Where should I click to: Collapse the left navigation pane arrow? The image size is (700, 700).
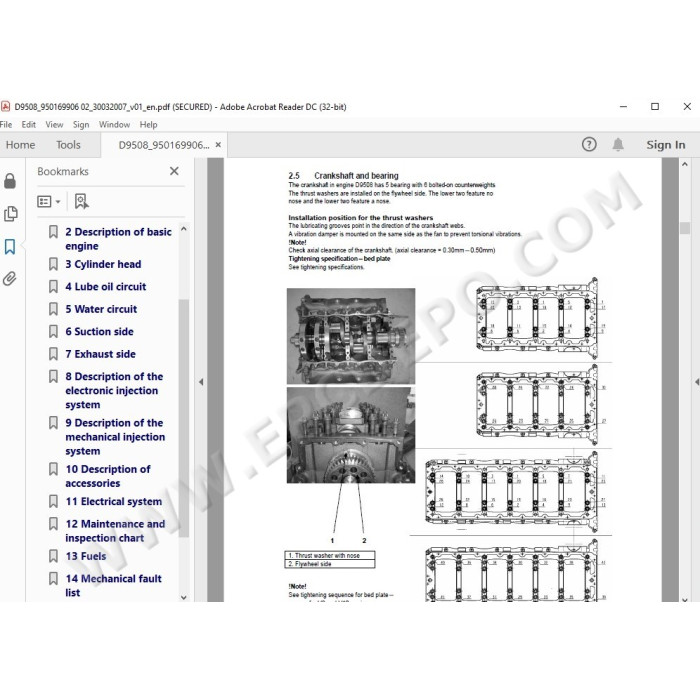(x=200, y=381)
